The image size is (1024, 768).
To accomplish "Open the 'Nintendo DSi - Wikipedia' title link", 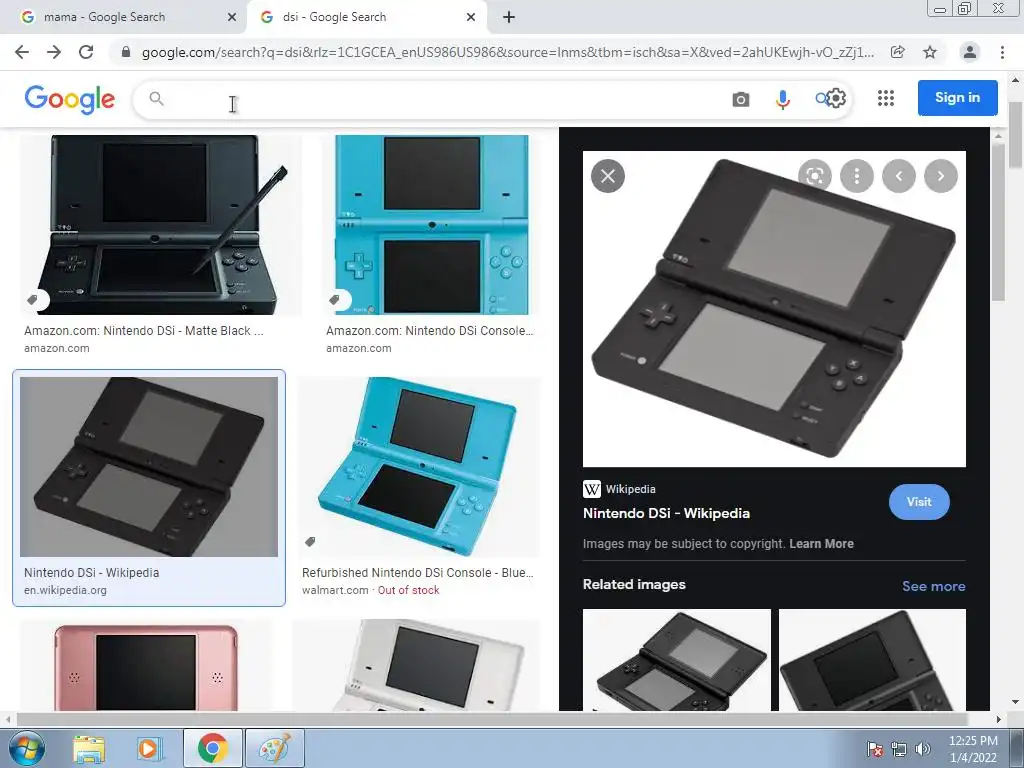I will pyautogui.click(x=666, y=513).
